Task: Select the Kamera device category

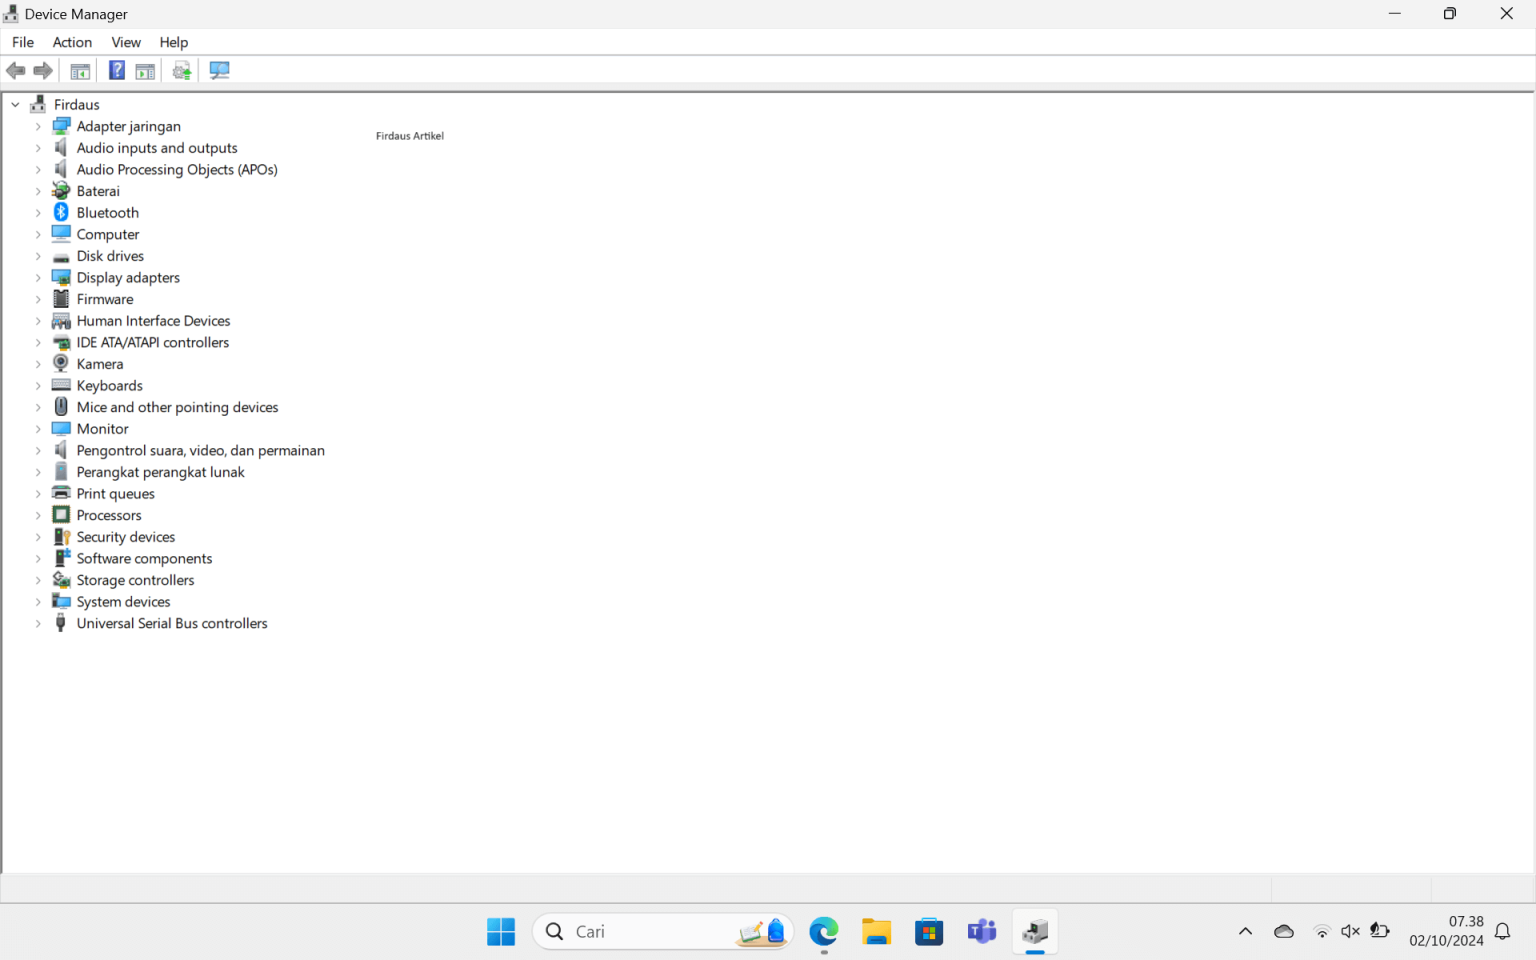Action: (97, 363)
